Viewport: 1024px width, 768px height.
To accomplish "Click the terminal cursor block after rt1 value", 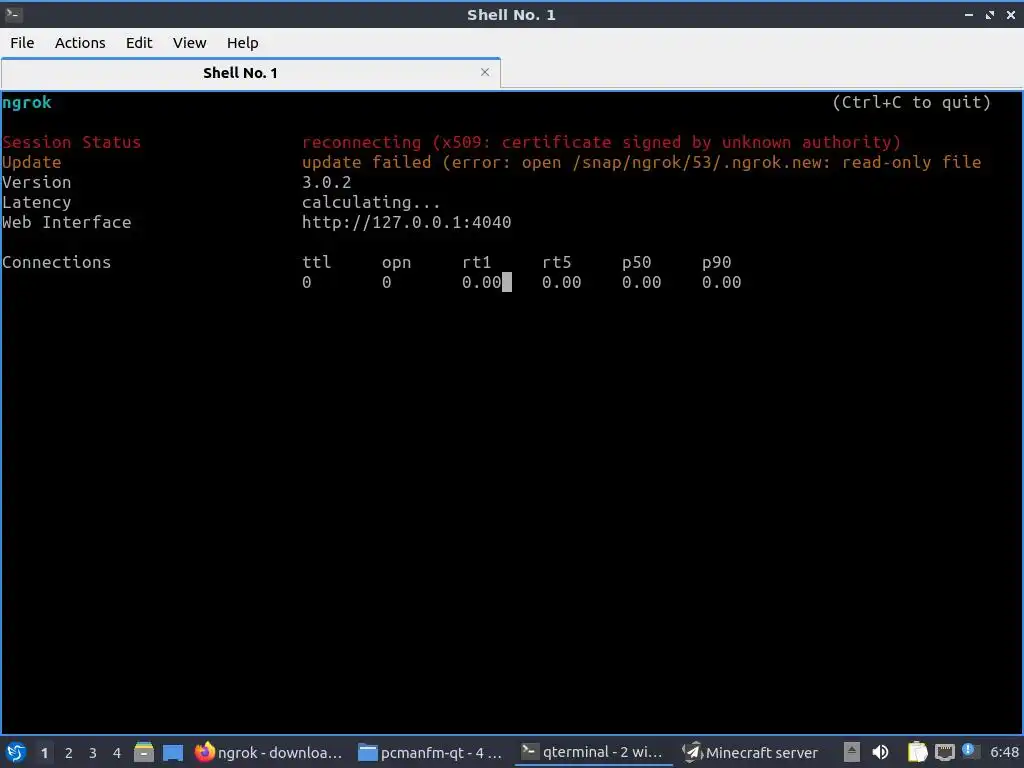I will [507, 282].
